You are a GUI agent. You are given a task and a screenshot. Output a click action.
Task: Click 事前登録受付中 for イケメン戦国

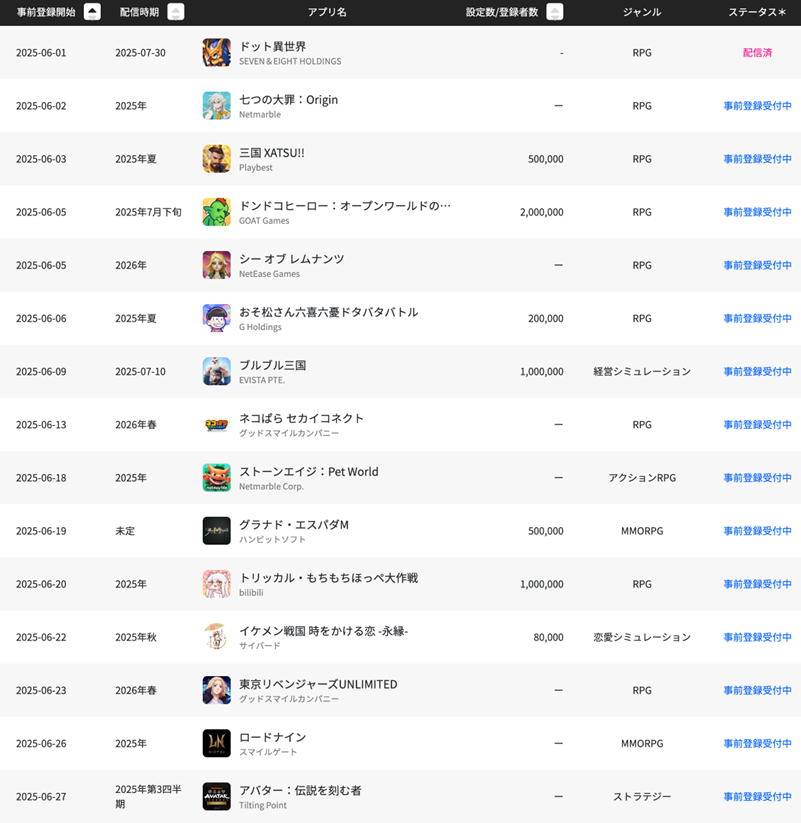757,637
